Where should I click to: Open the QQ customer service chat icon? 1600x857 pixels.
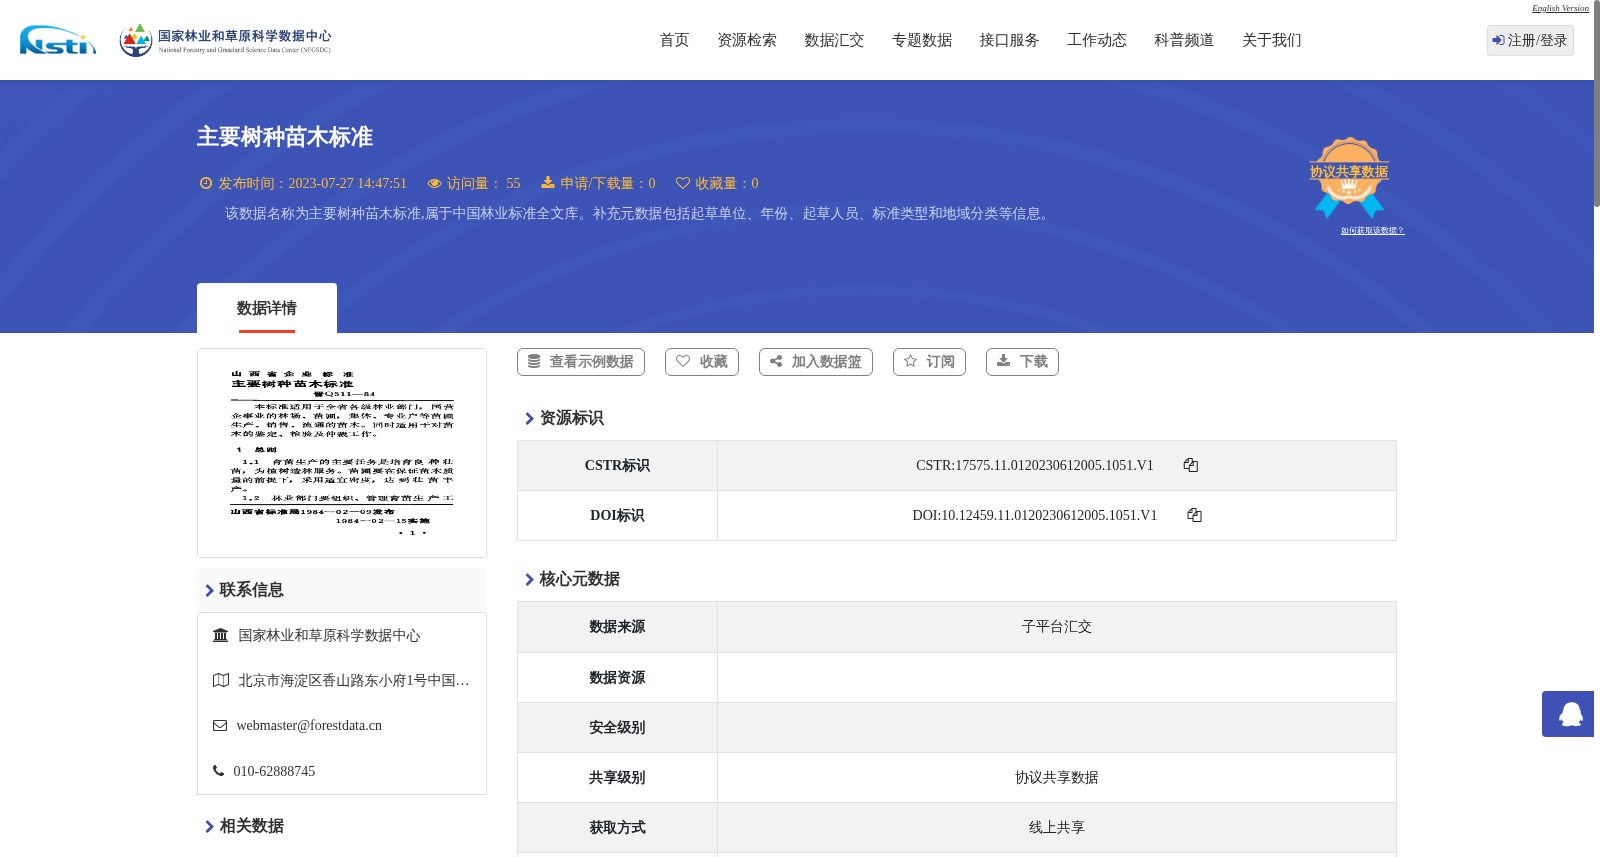(1568, 714)
